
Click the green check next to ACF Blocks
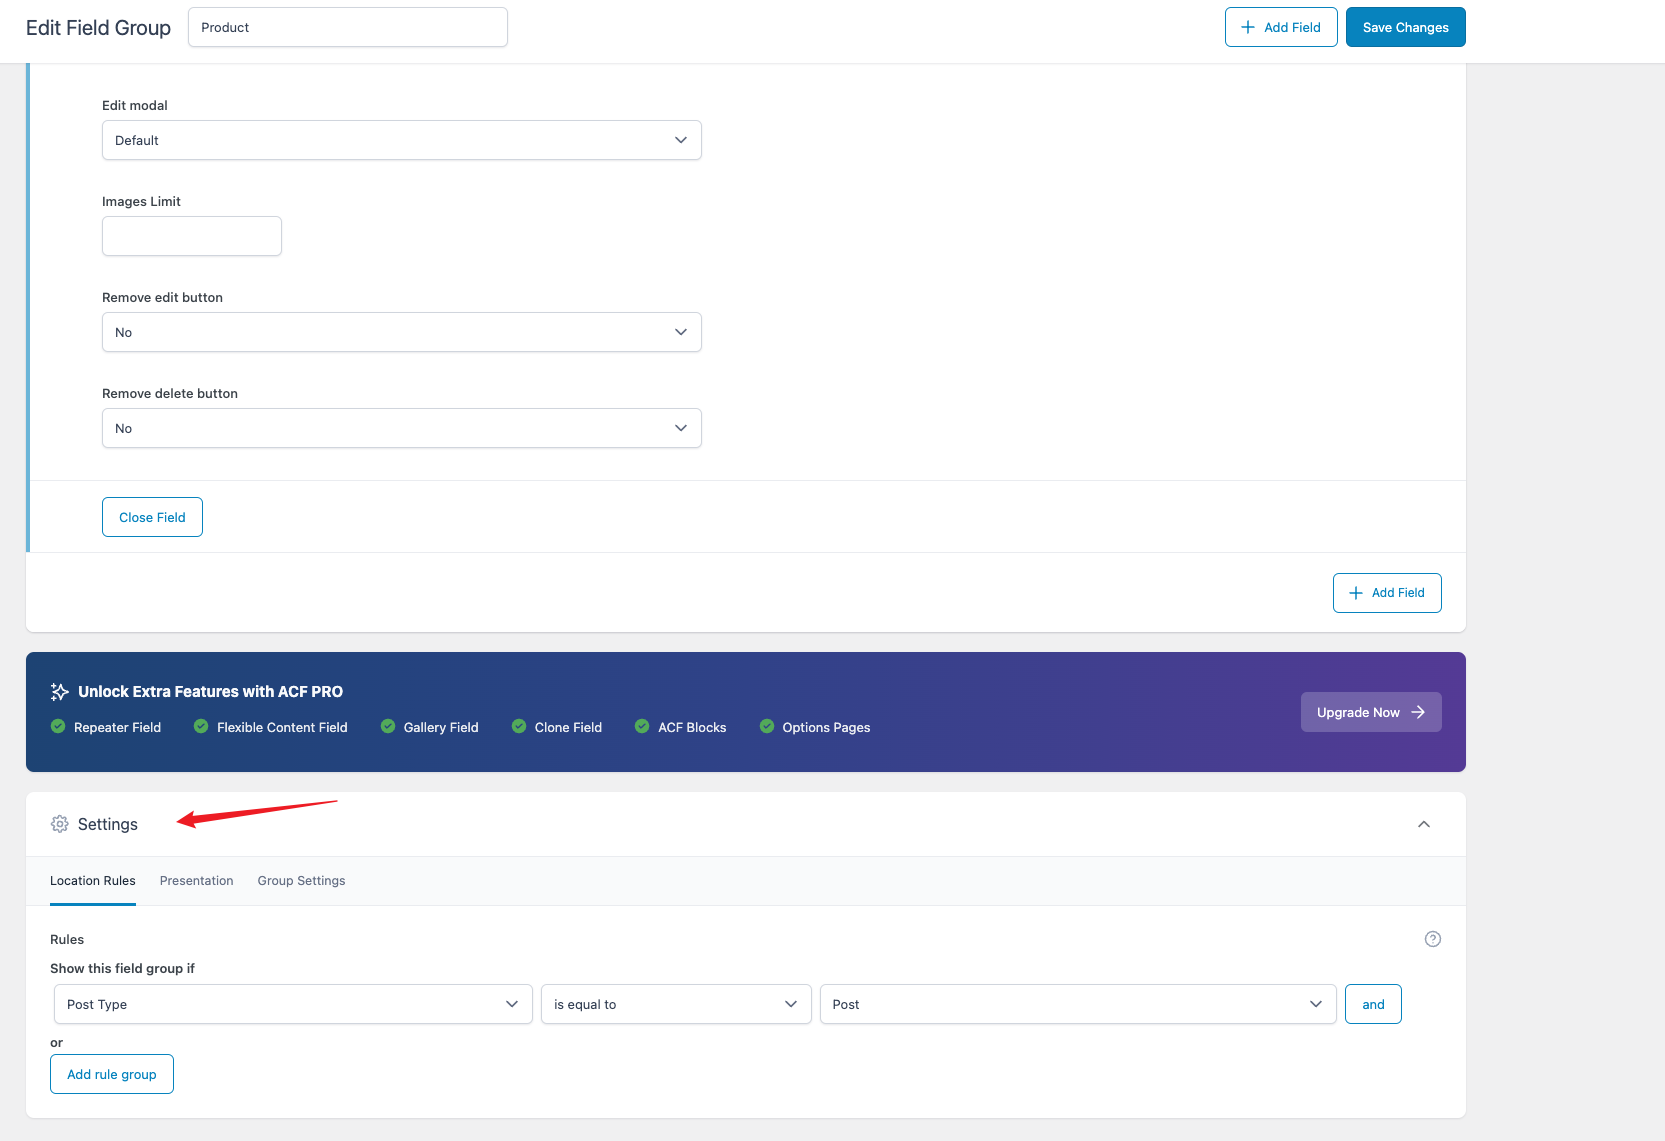(642, 727)
